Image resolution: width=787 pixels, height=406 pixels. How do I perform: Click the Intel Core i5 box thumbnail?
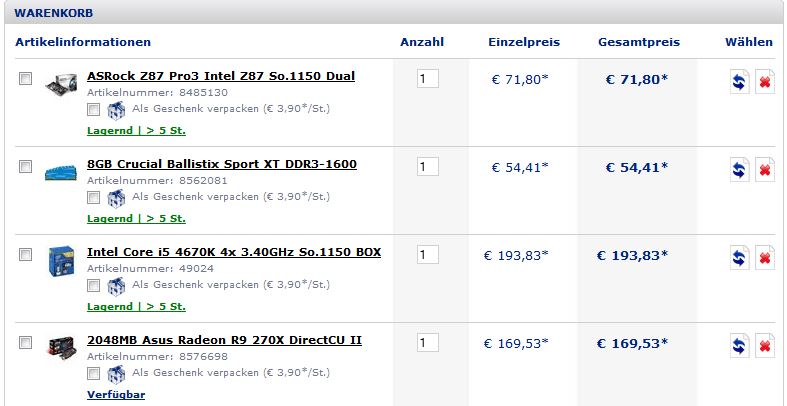[x=61, y=261]
